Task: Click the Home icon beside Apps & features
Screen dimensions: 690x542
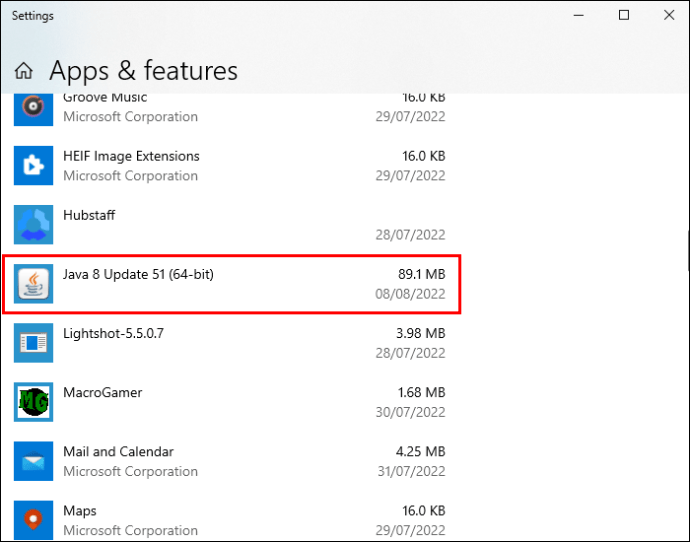Action: tap(24, 71)
